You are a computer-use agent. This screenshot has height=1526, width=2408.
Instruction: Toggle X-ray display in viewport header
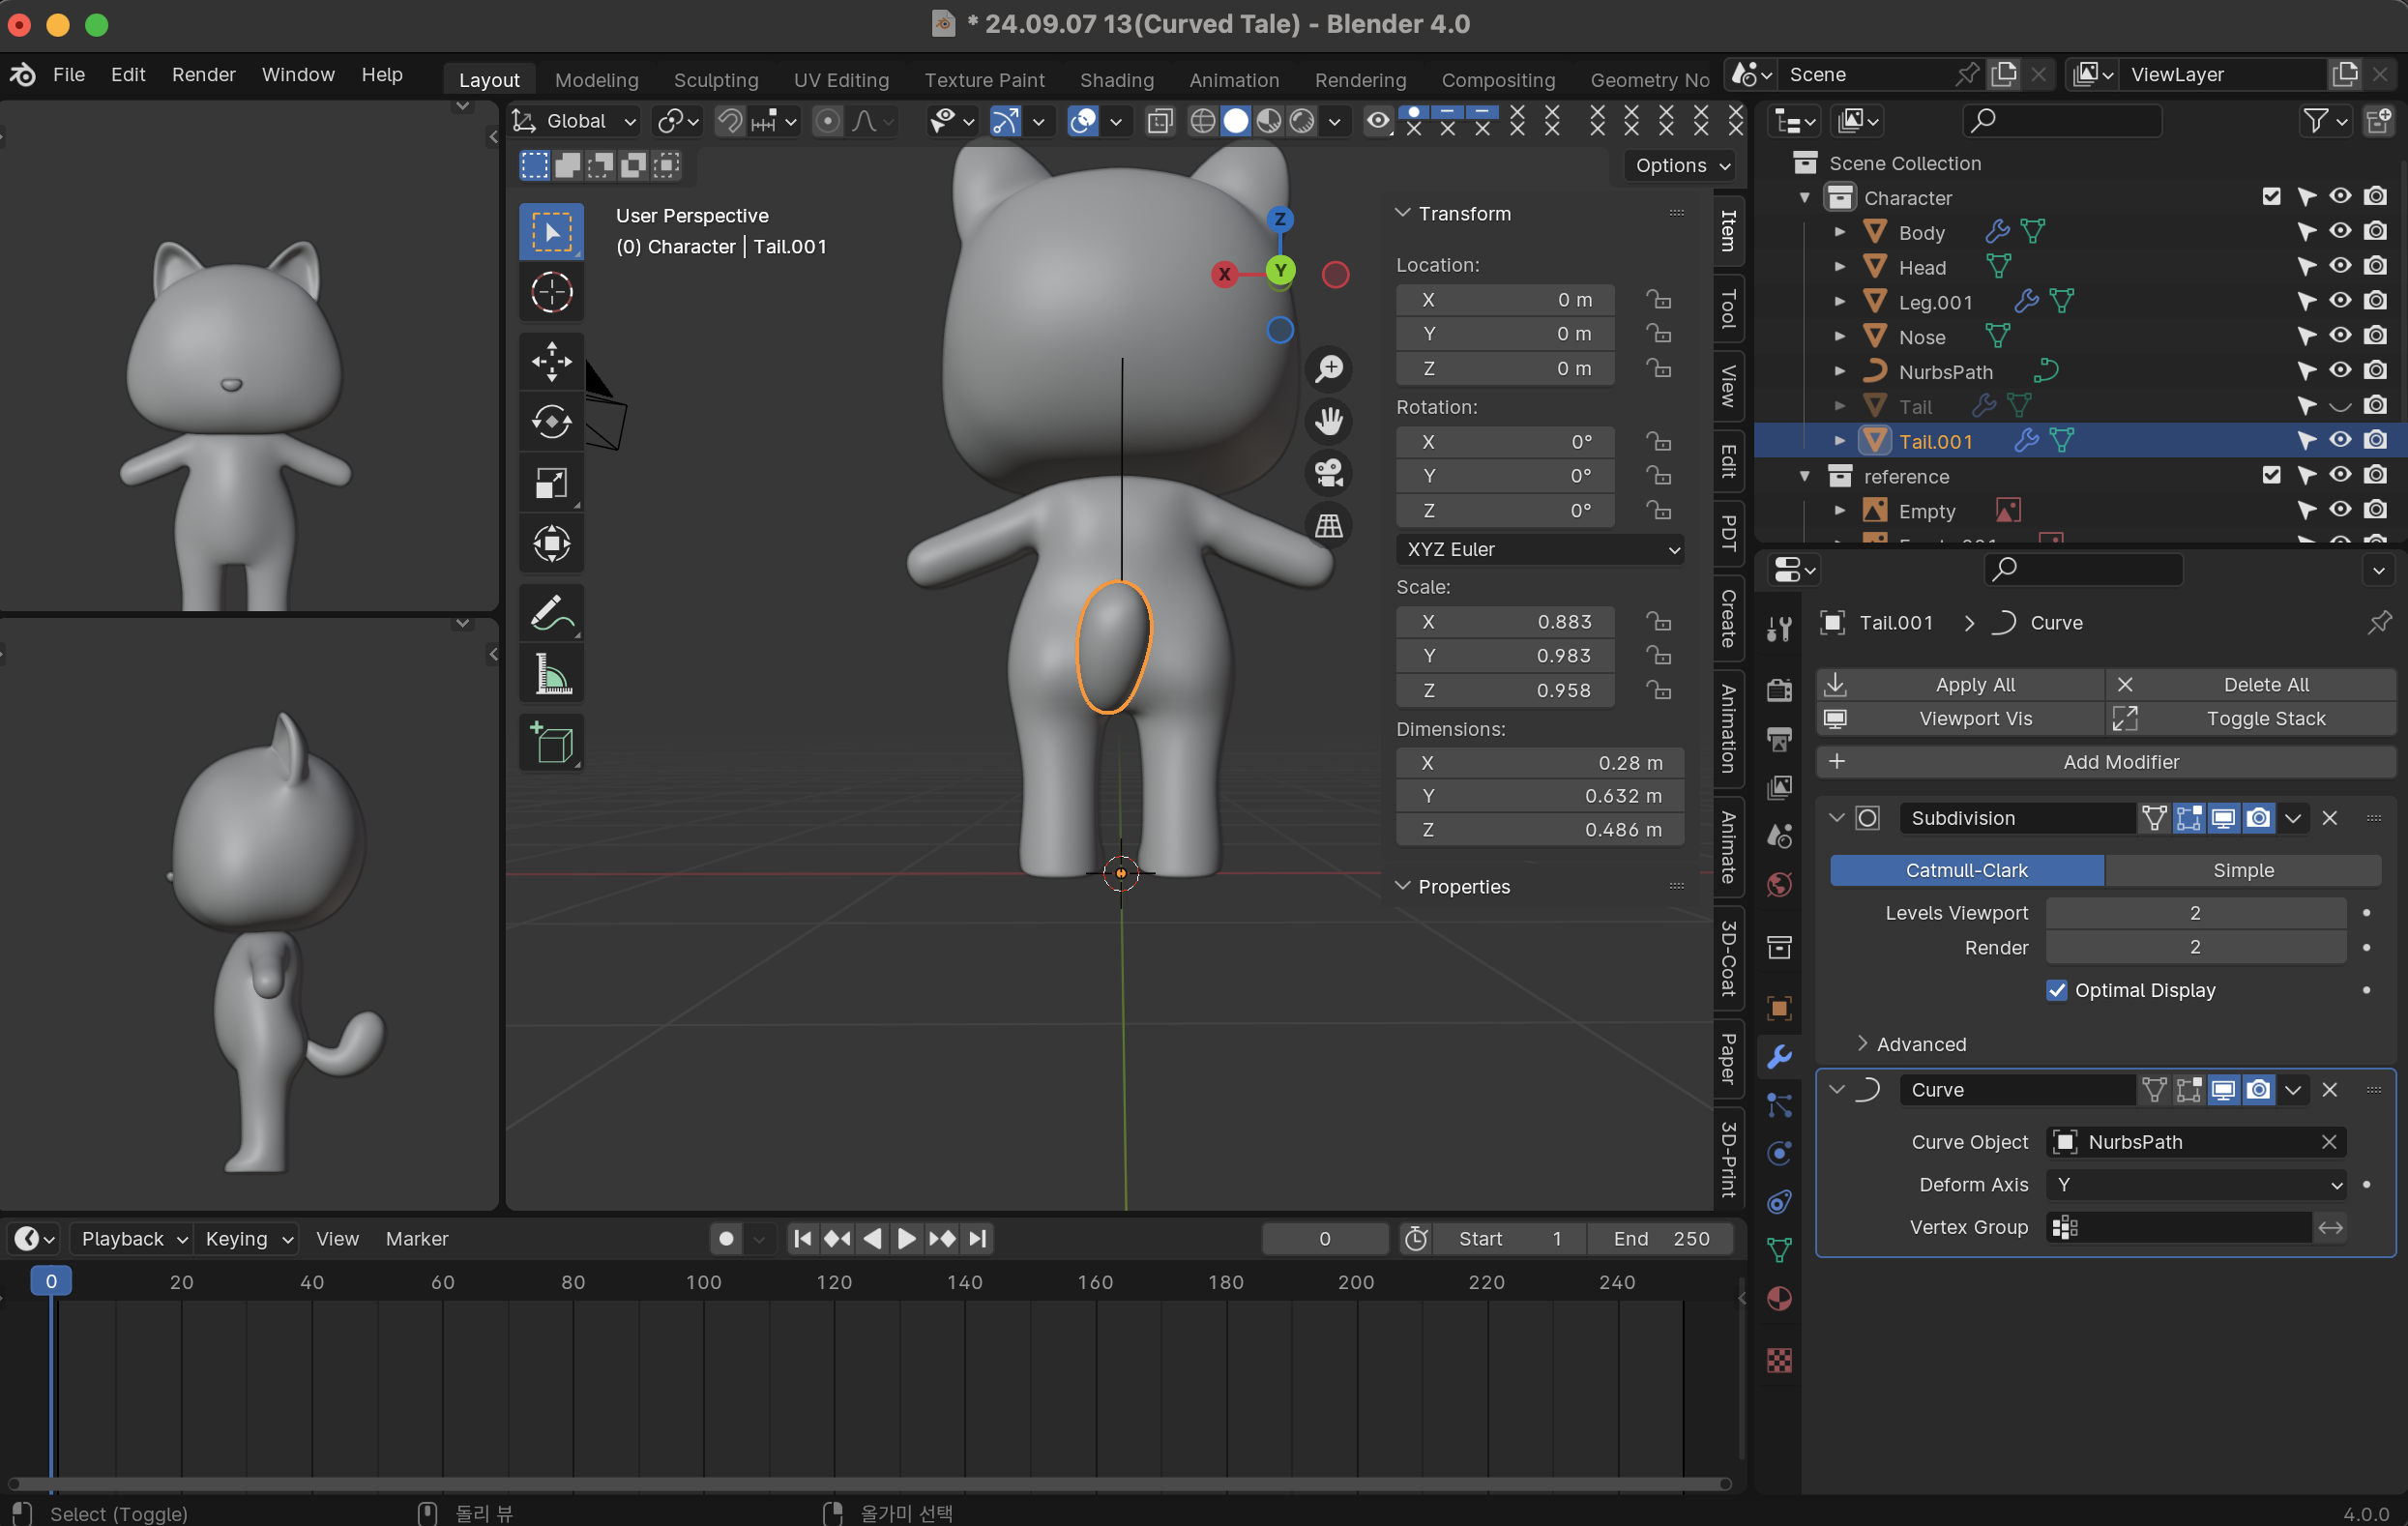(x=1160, y=121)
